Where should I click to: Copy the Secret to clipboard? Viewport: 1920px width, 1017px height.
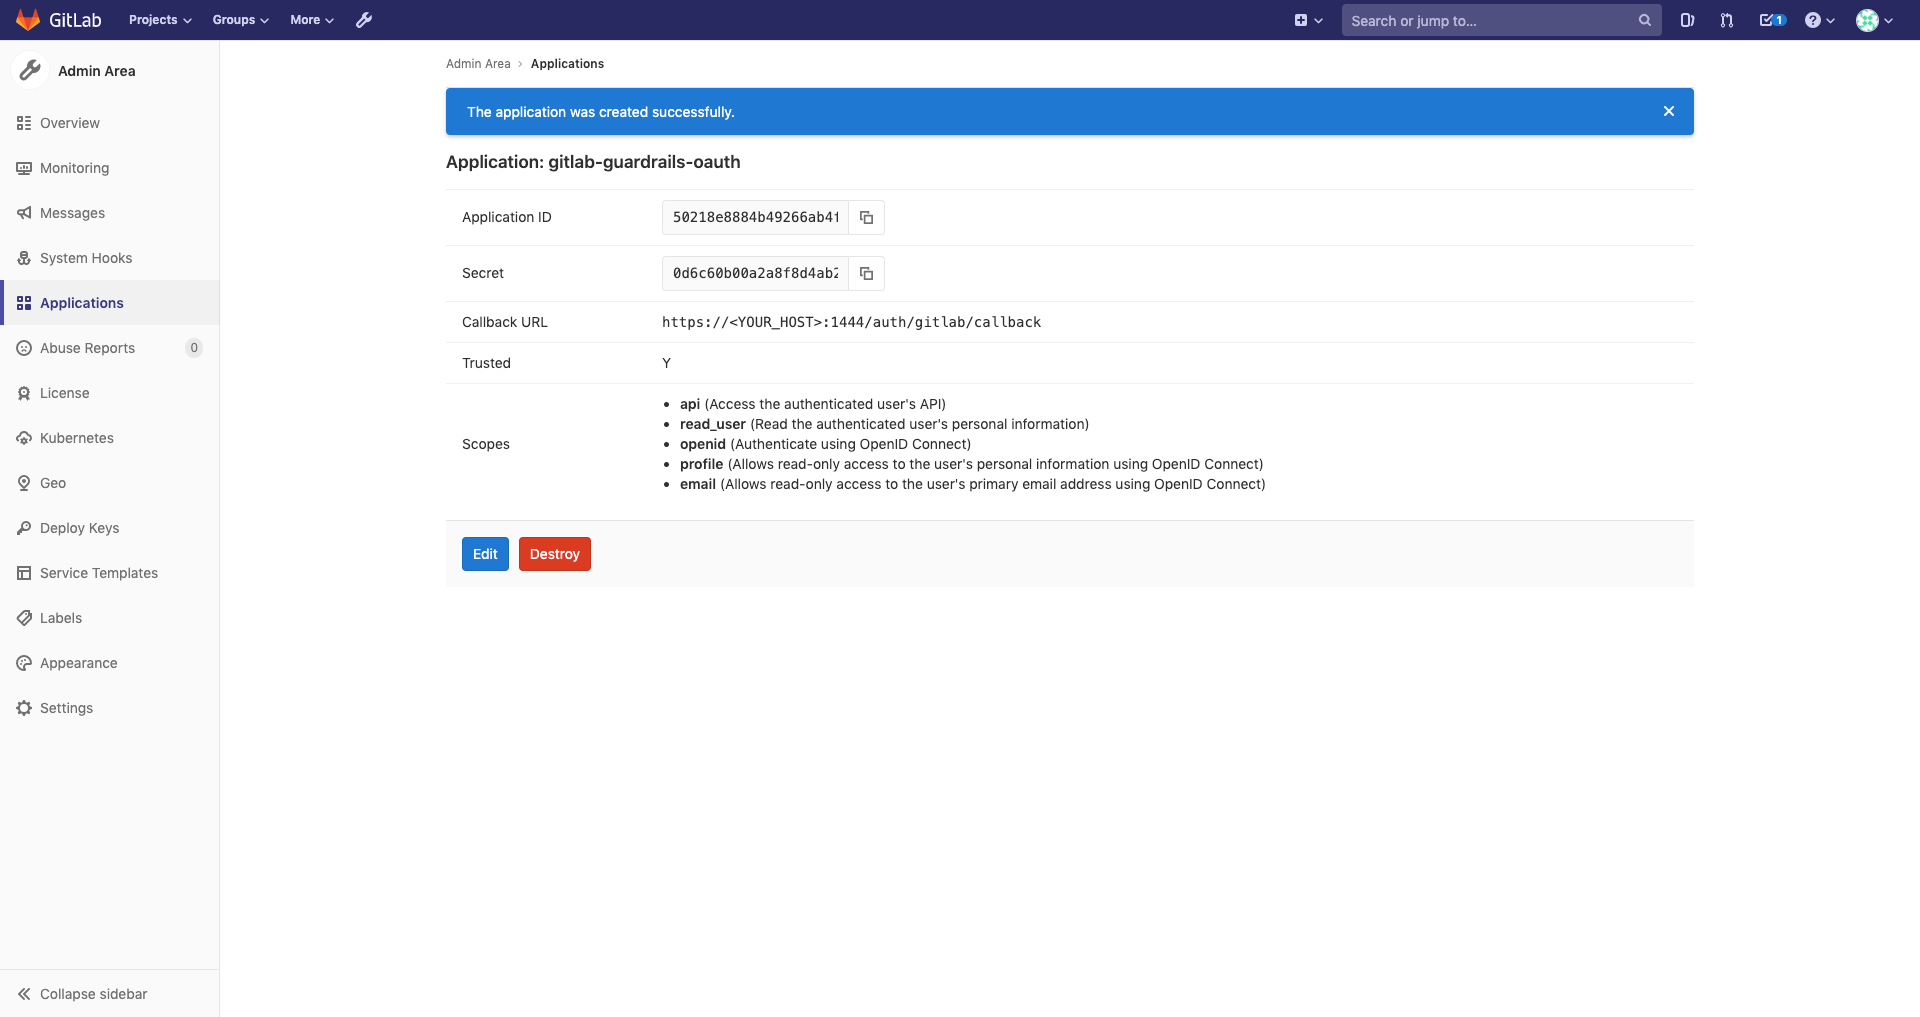pyautogui.click(x=867, y=273)
